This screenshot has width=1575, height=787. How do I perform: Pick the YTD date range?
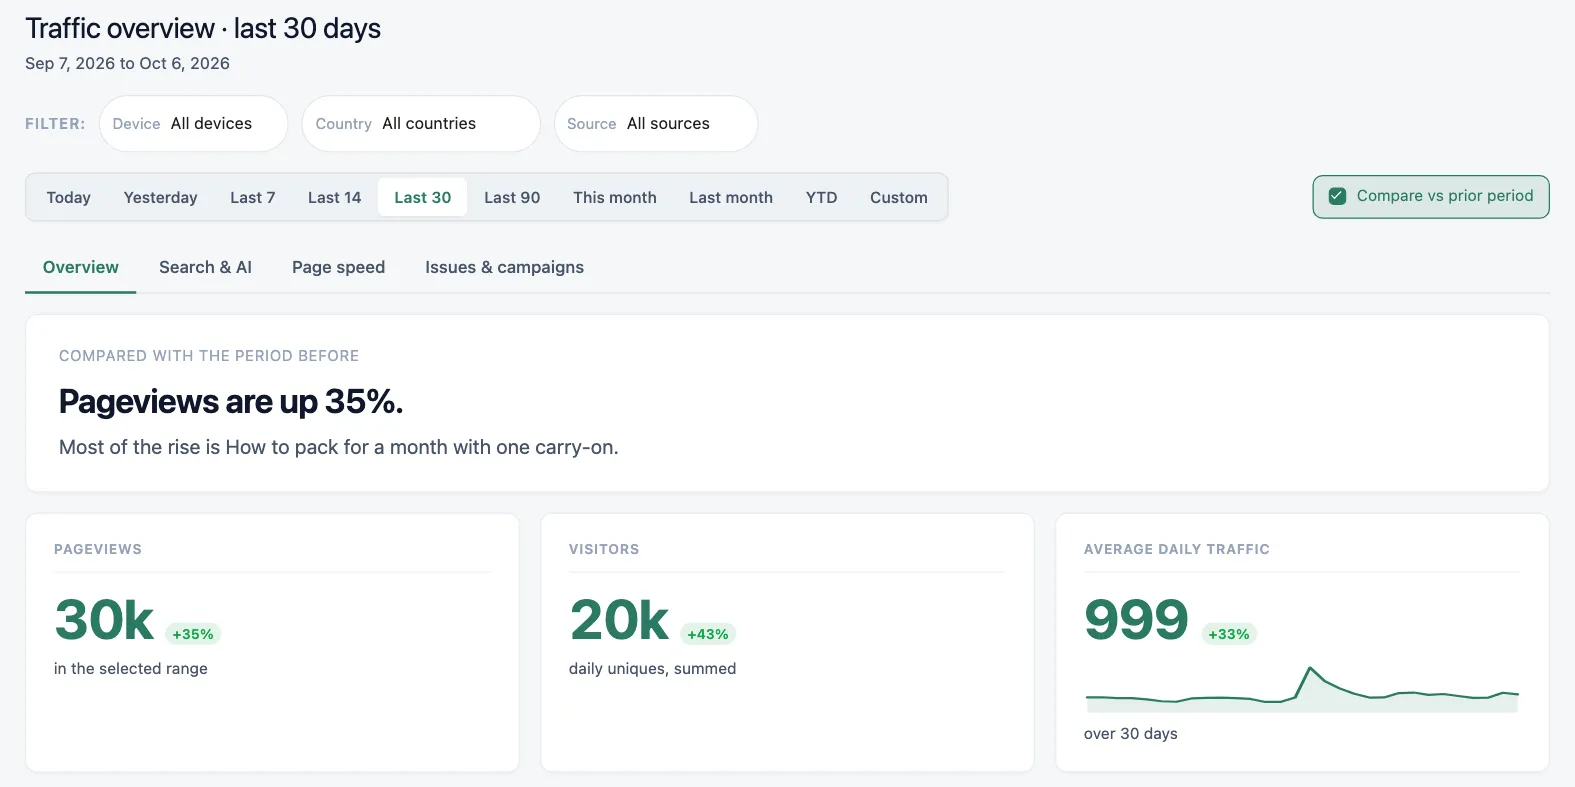point(821,198)
